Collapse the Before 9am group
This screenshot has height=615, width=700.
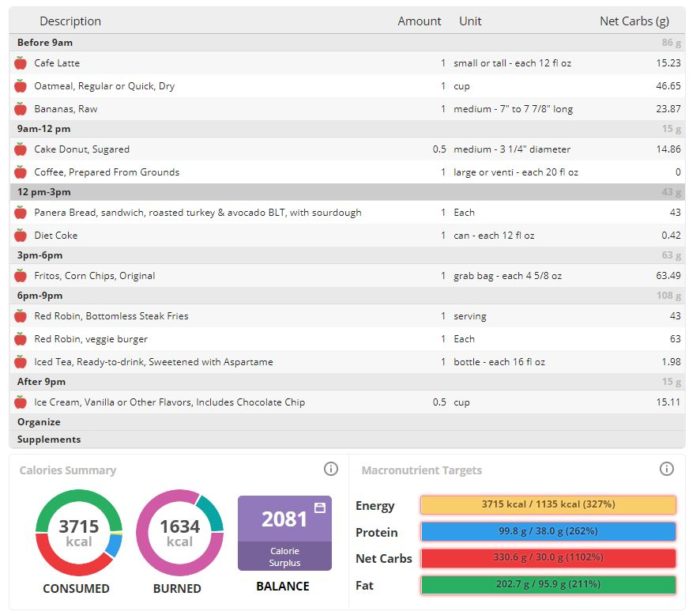347,42
